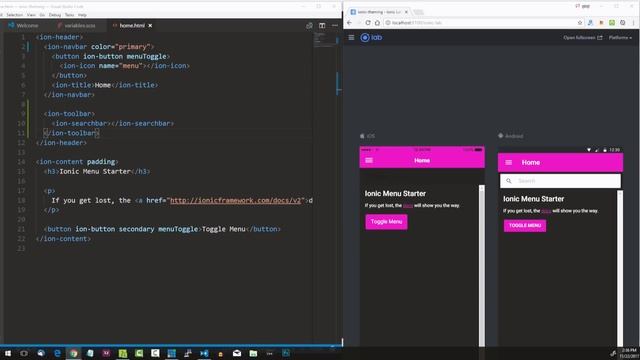Launch Microsoft Edge from the taskbar
Screen dimensions: 640x360
[57, 353]
